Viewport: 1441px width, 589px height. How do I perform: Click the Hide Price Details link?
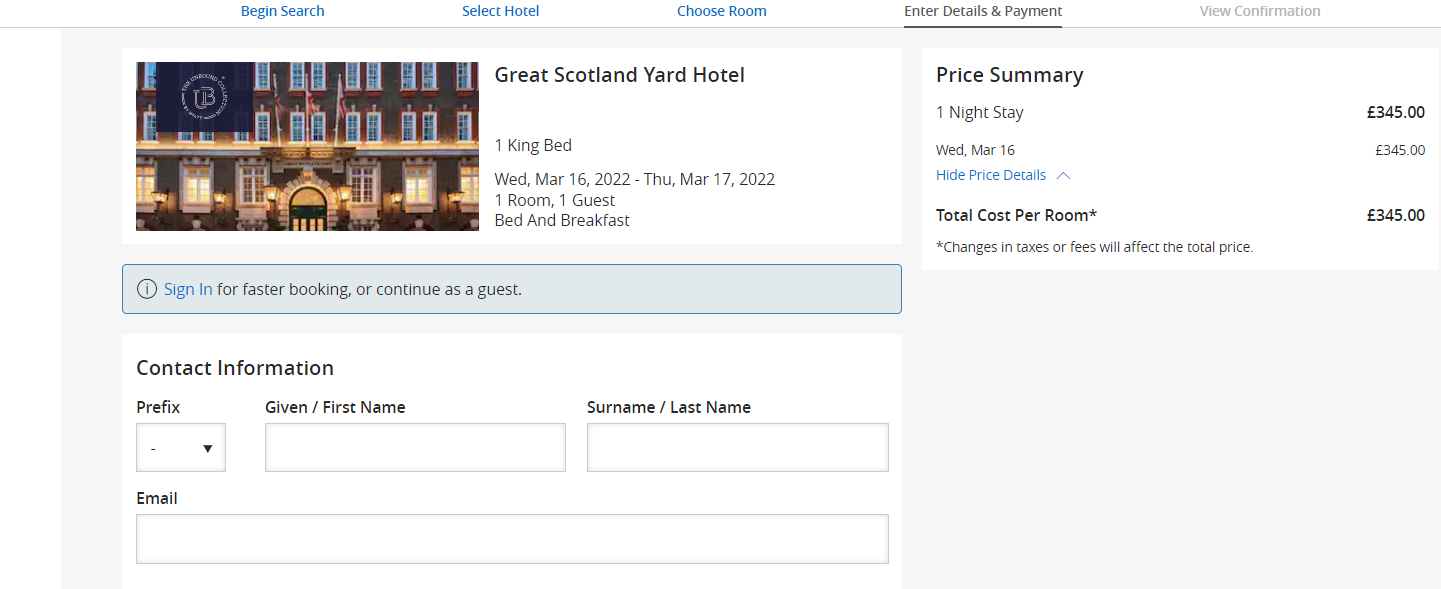tap(990, 176)
